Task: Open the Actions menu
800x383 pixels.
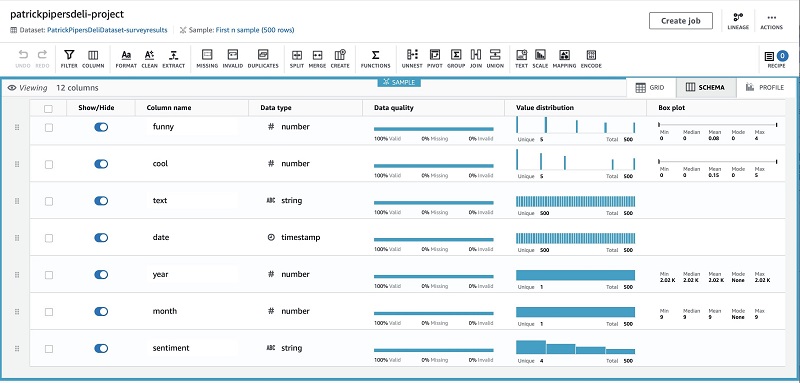Action: 771,21
